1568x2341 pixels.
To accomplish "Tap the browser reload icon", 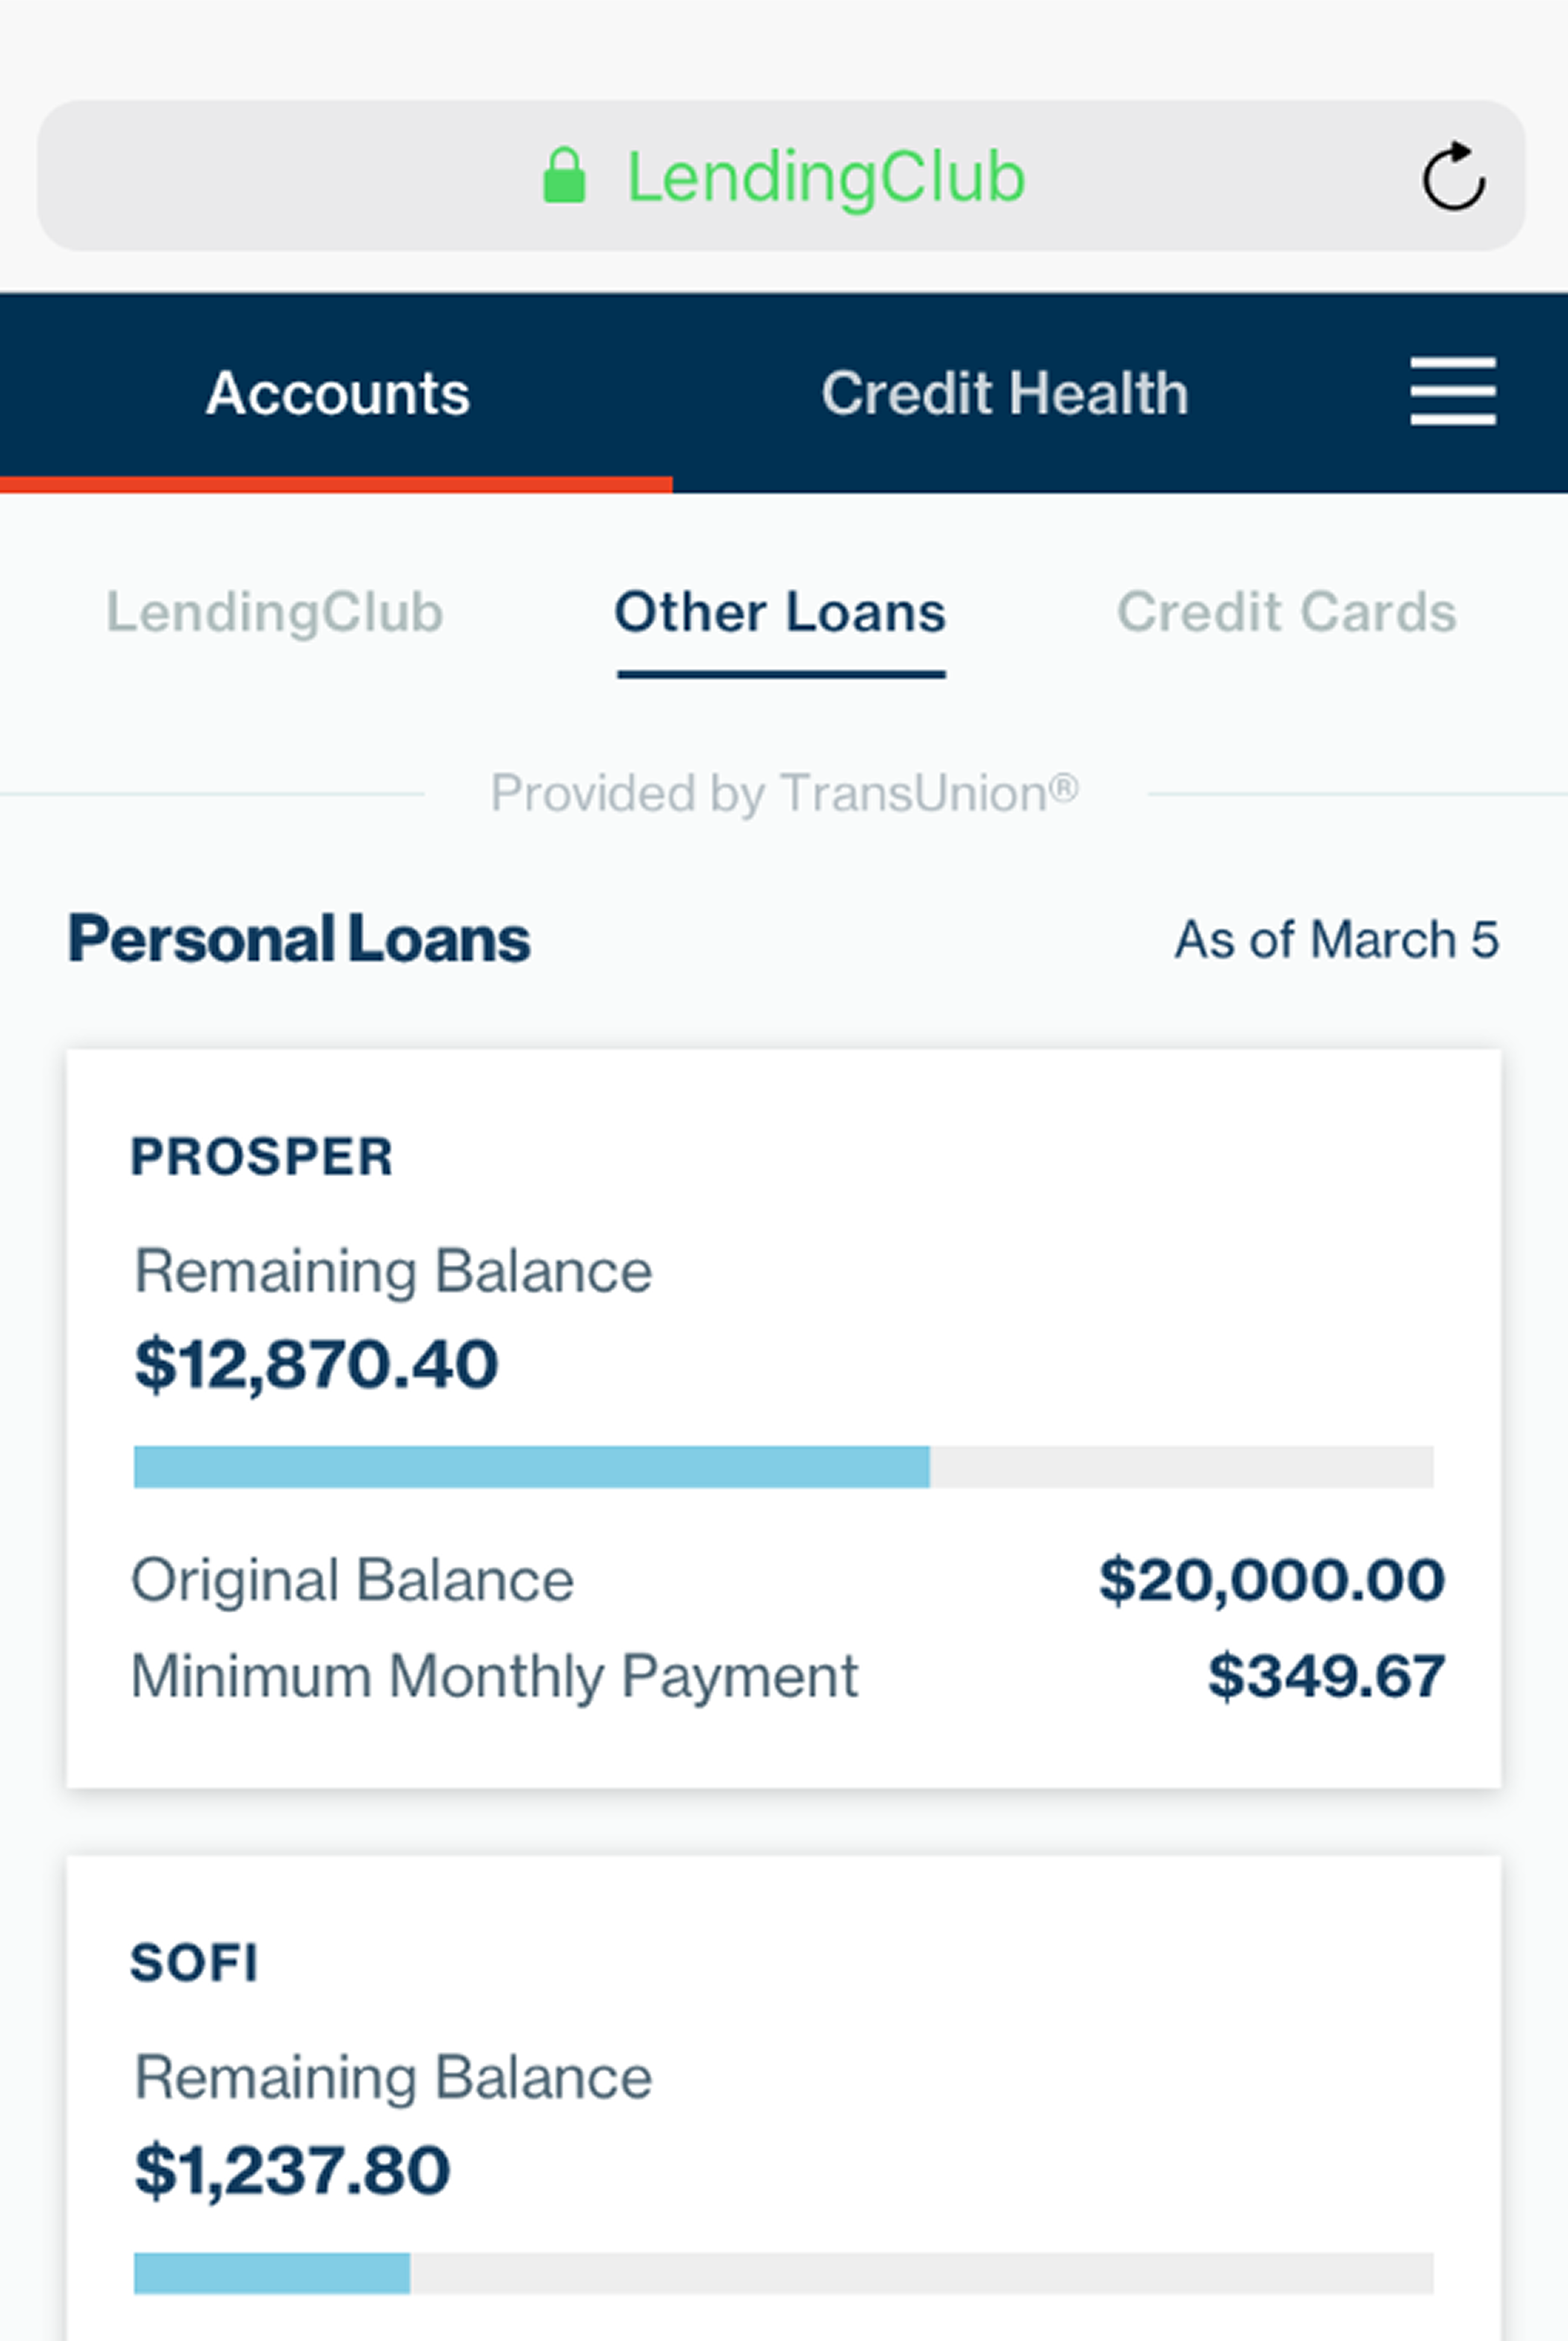I will pos(1453,176).
